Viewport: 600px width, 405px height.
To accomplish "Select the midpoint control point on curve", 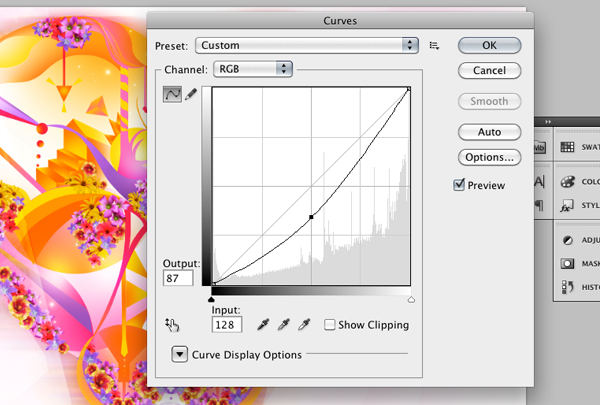I will tap(311, 217).
